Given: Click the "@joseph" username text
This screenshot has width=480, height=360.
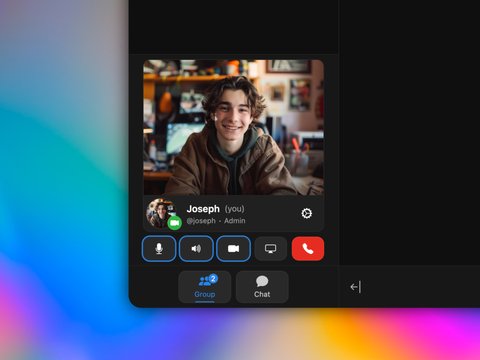Looking at the screenshot, I should [201, 221].
